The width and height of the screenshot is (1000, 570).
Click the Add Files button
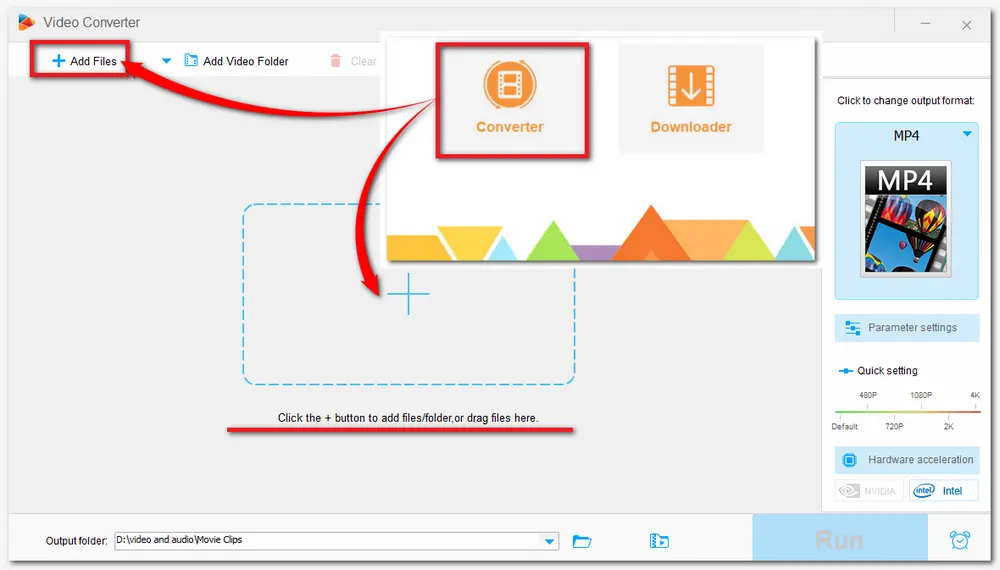(84, 61)
